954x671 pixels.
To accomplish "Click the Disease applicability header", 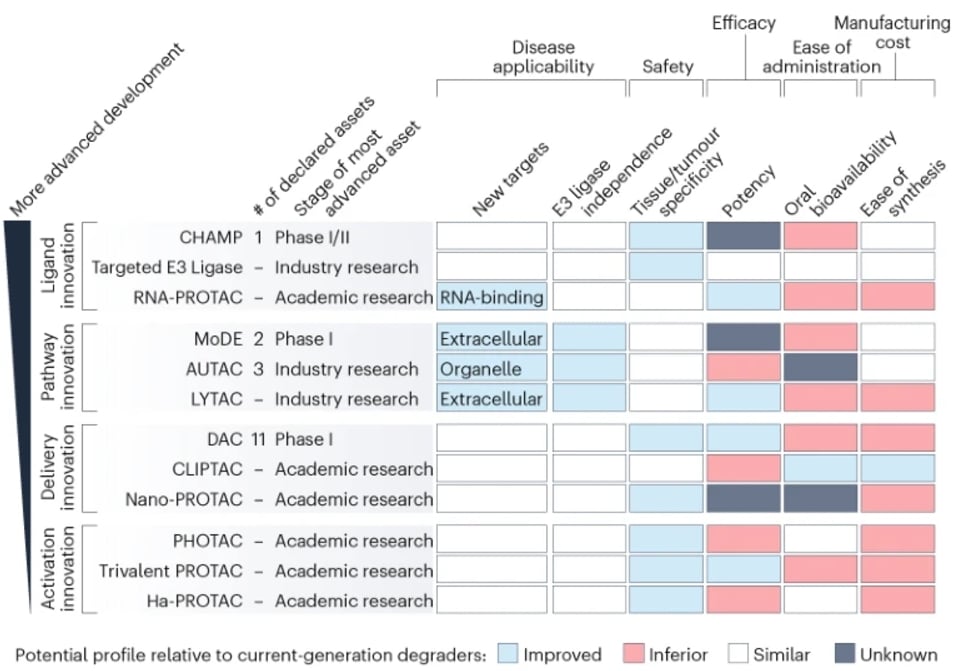I will point(543,57).
